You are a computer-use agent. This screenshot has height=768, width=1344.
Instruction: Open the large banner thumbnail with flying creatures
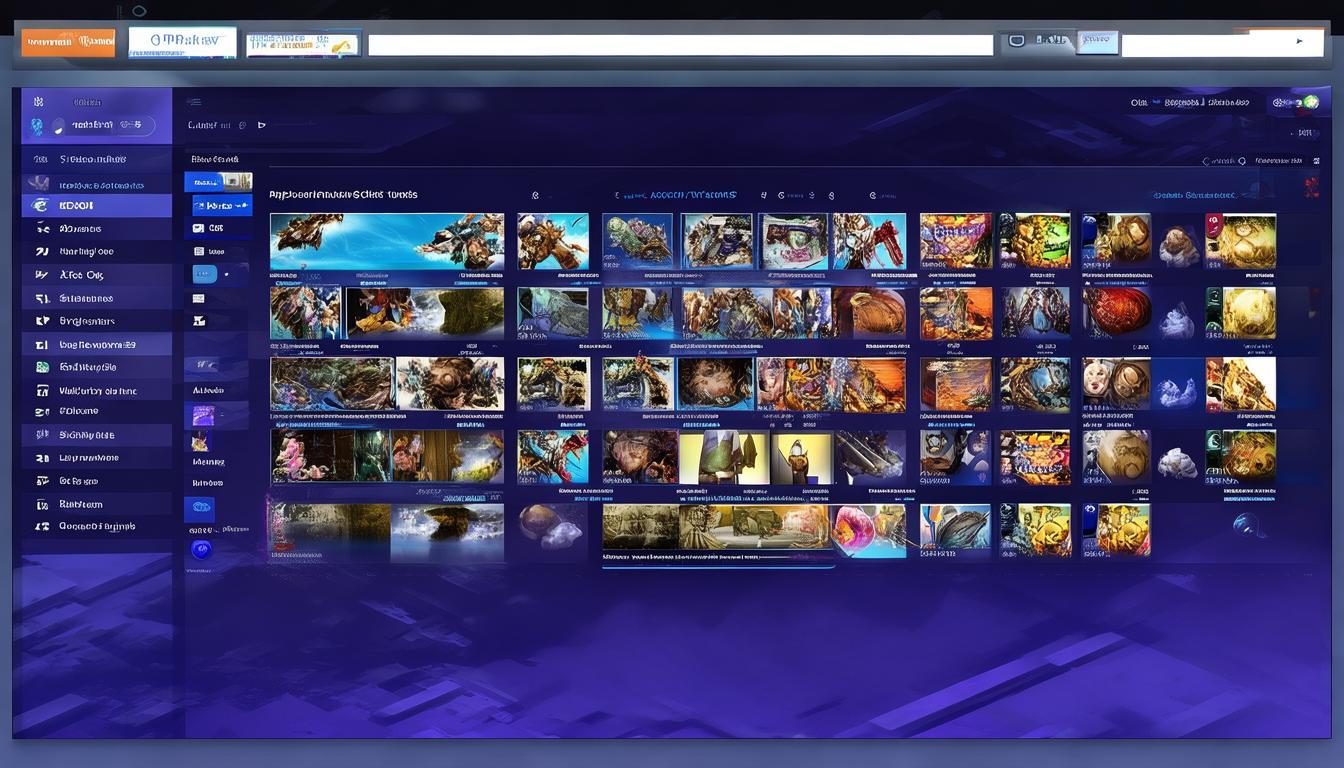click(x=387, y=242)
